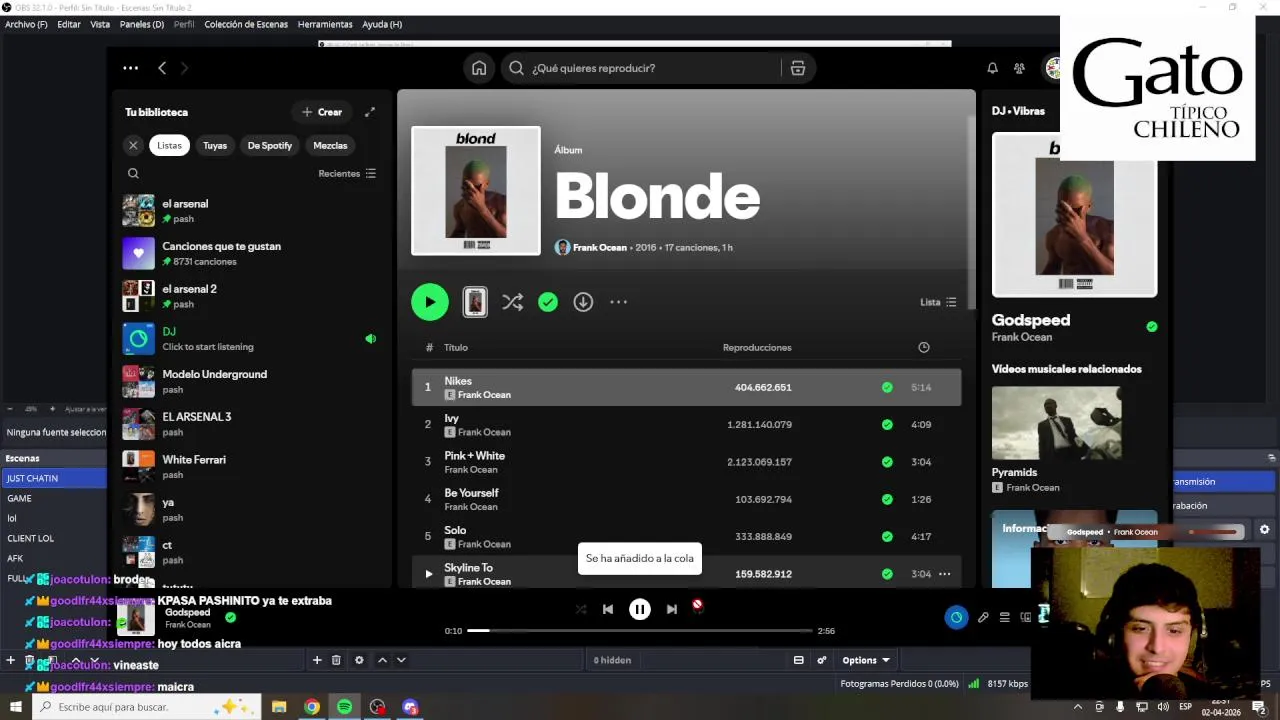Select the De Spotify filter chip
The height and width of the screenshot is (720, 1280).
point(270,145)
